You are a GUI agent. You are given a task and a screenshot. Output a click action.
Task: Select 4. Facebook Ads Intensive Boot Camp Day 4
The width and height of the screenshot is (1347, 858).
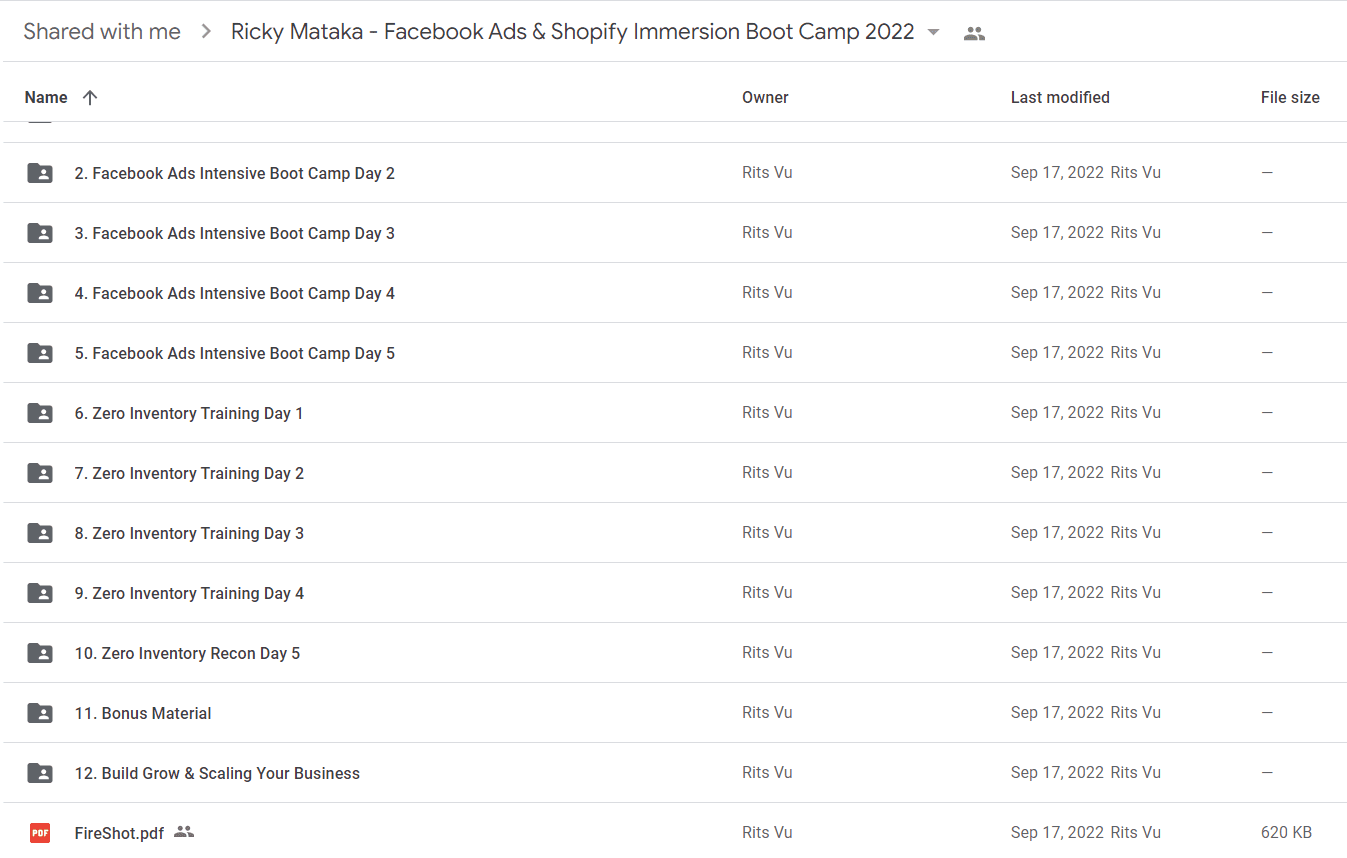673,293
